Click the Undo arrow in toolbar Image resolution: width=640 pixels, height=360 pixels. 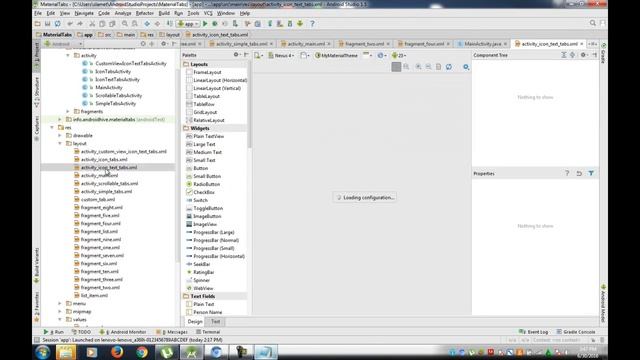point(70,24)
